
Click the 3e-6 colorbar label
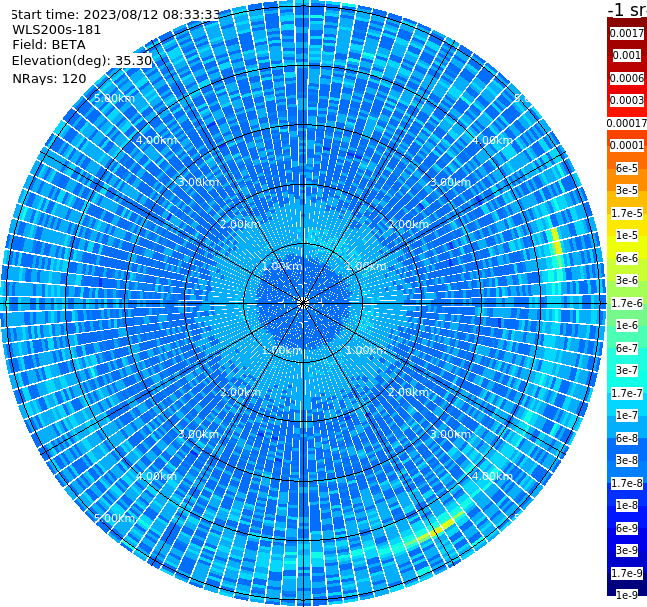(x=627, y=280)
